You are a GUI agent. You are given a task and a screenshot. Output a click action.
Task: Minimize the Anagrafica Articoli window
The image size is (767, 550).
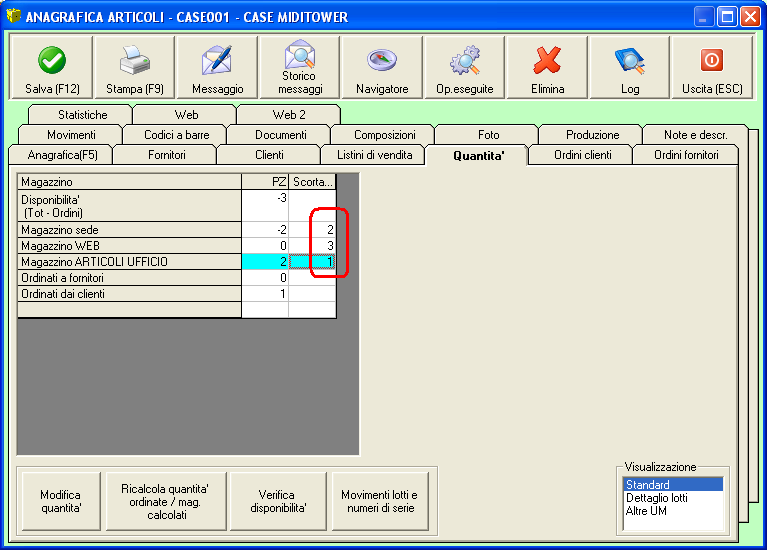pos(704,17)
